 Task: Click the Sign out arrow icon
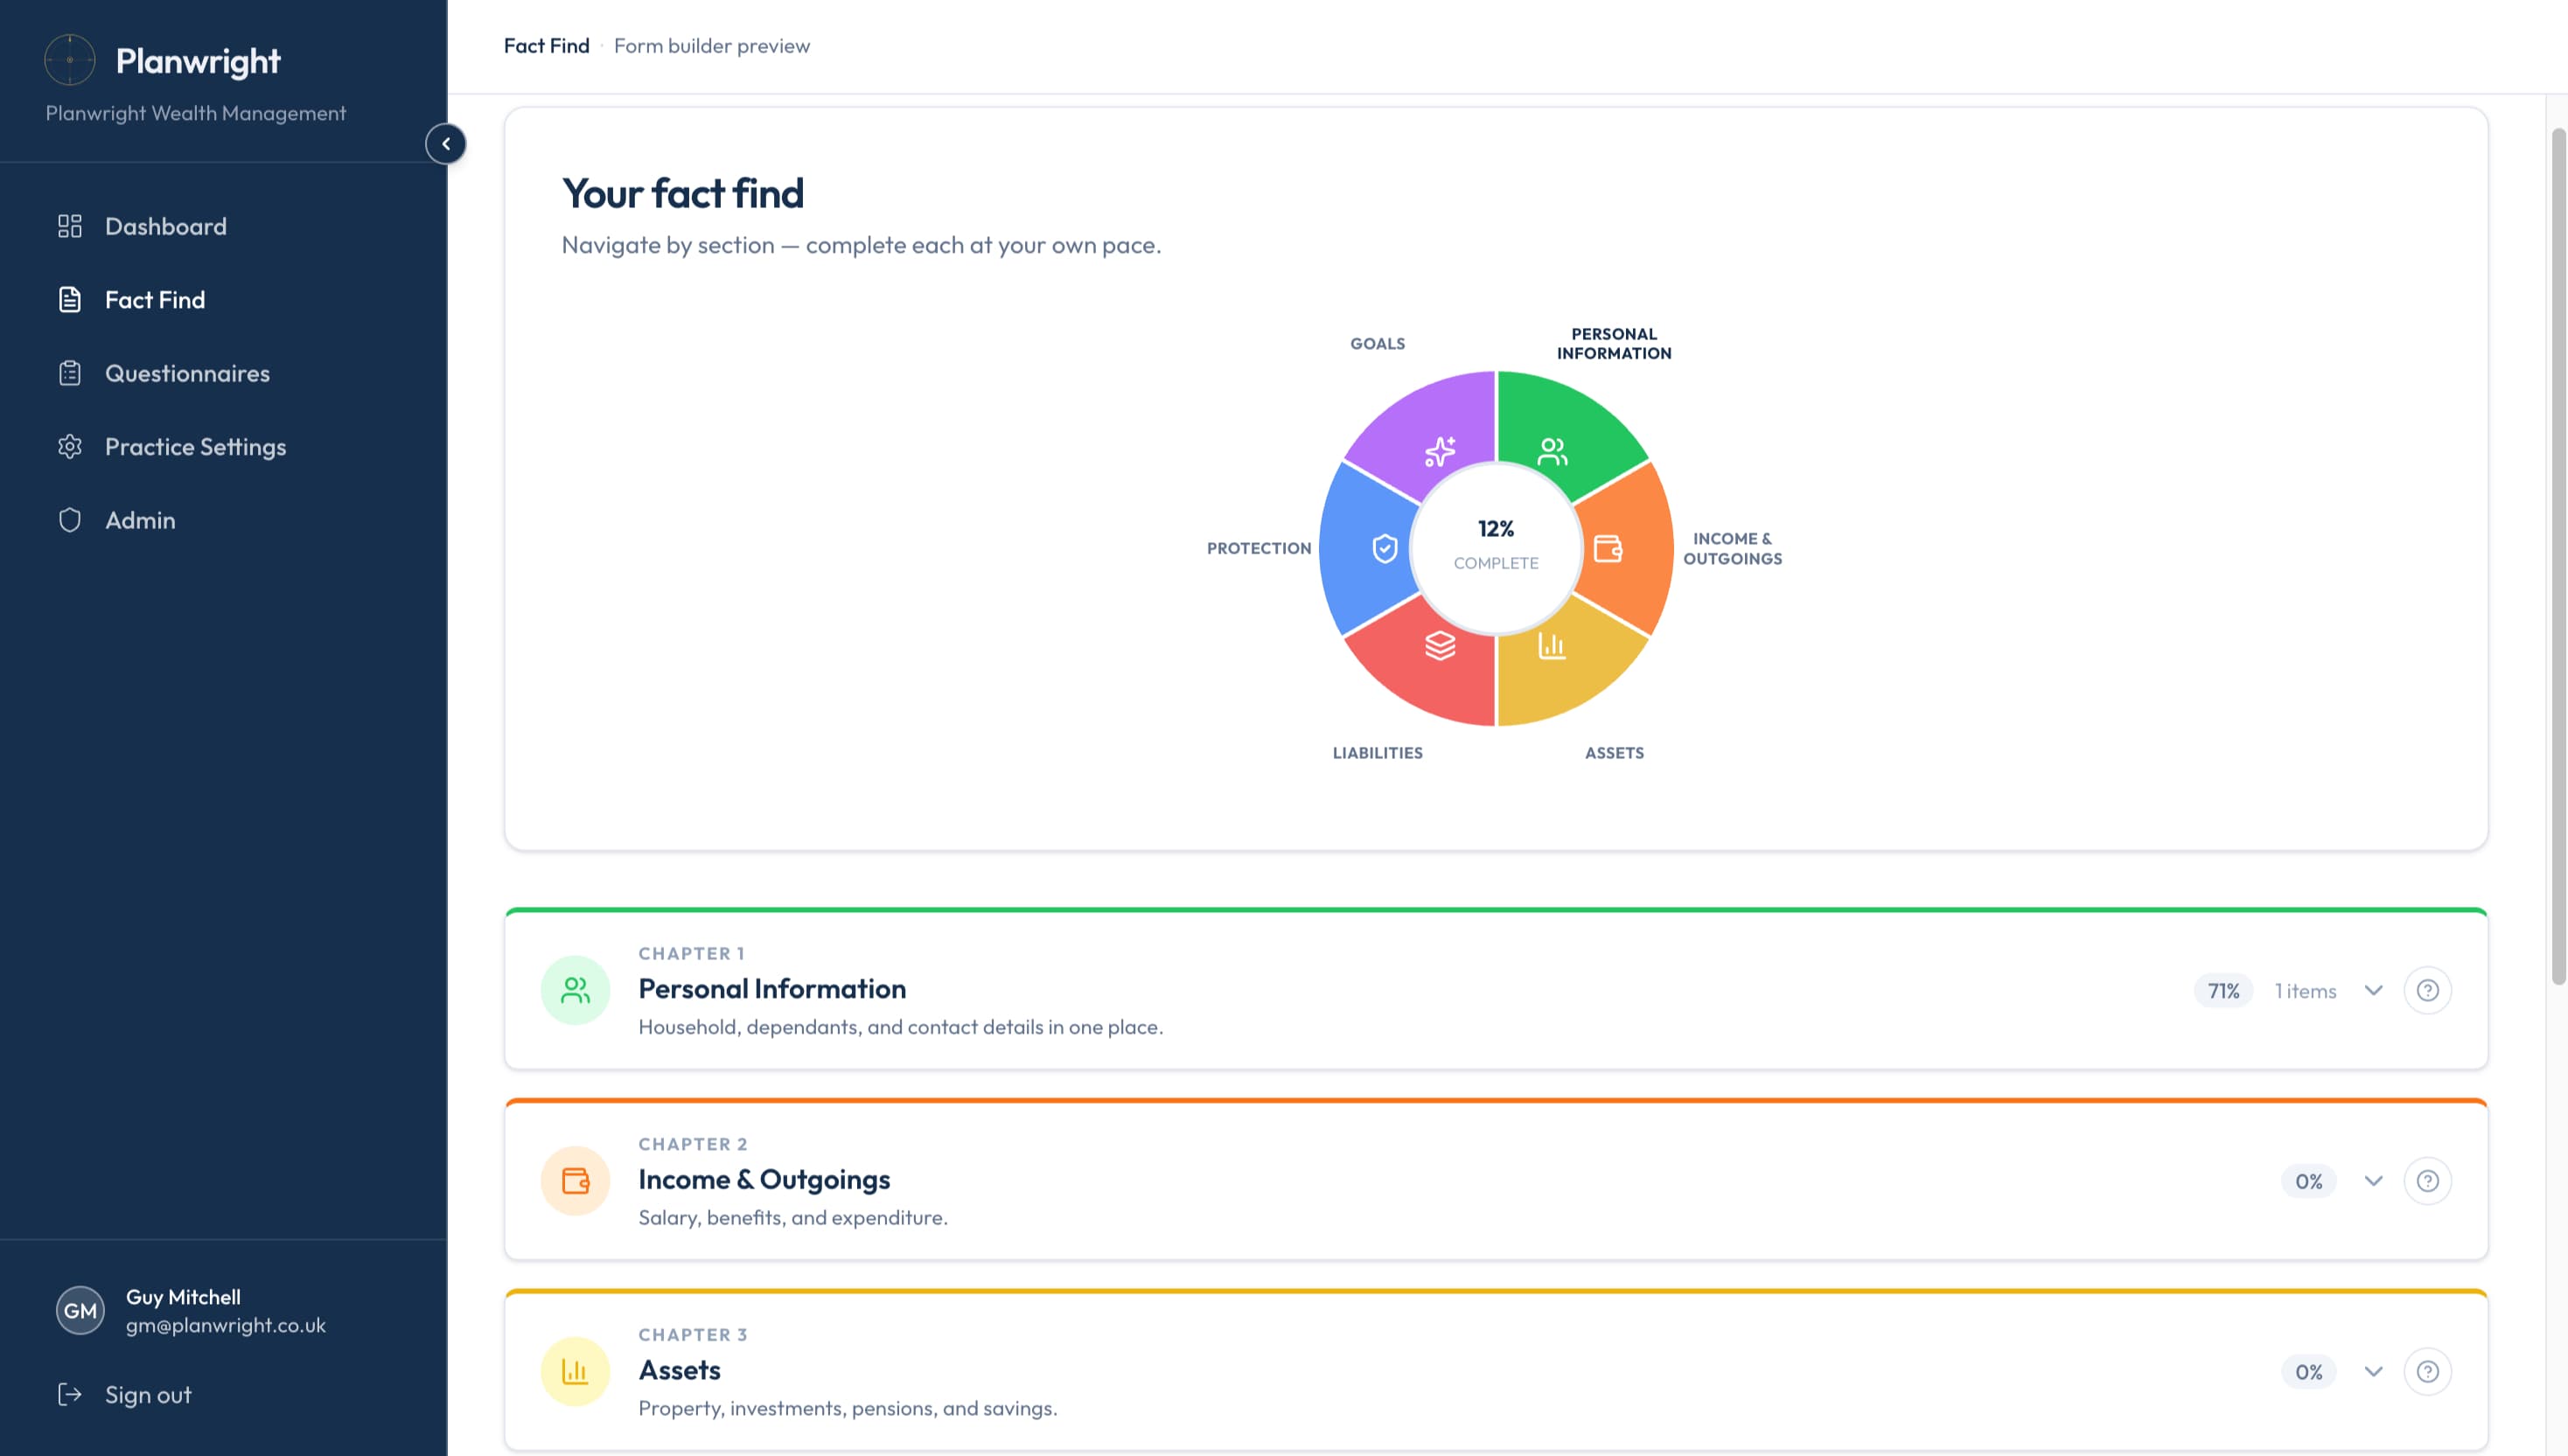70,1394
